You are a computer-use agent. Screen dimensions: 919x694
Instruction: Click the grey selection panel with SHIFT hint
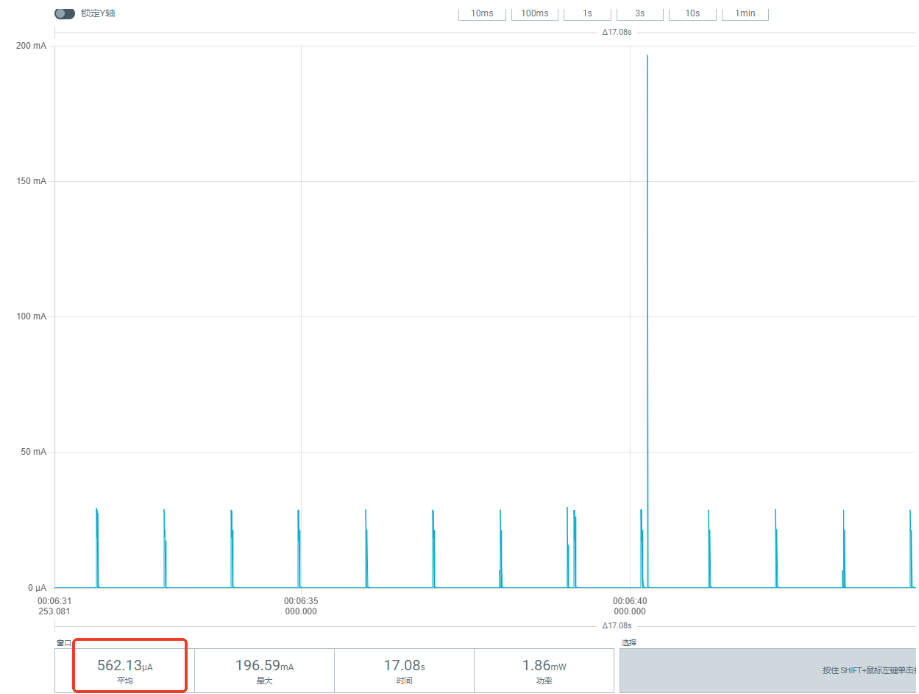click(768, 671)
